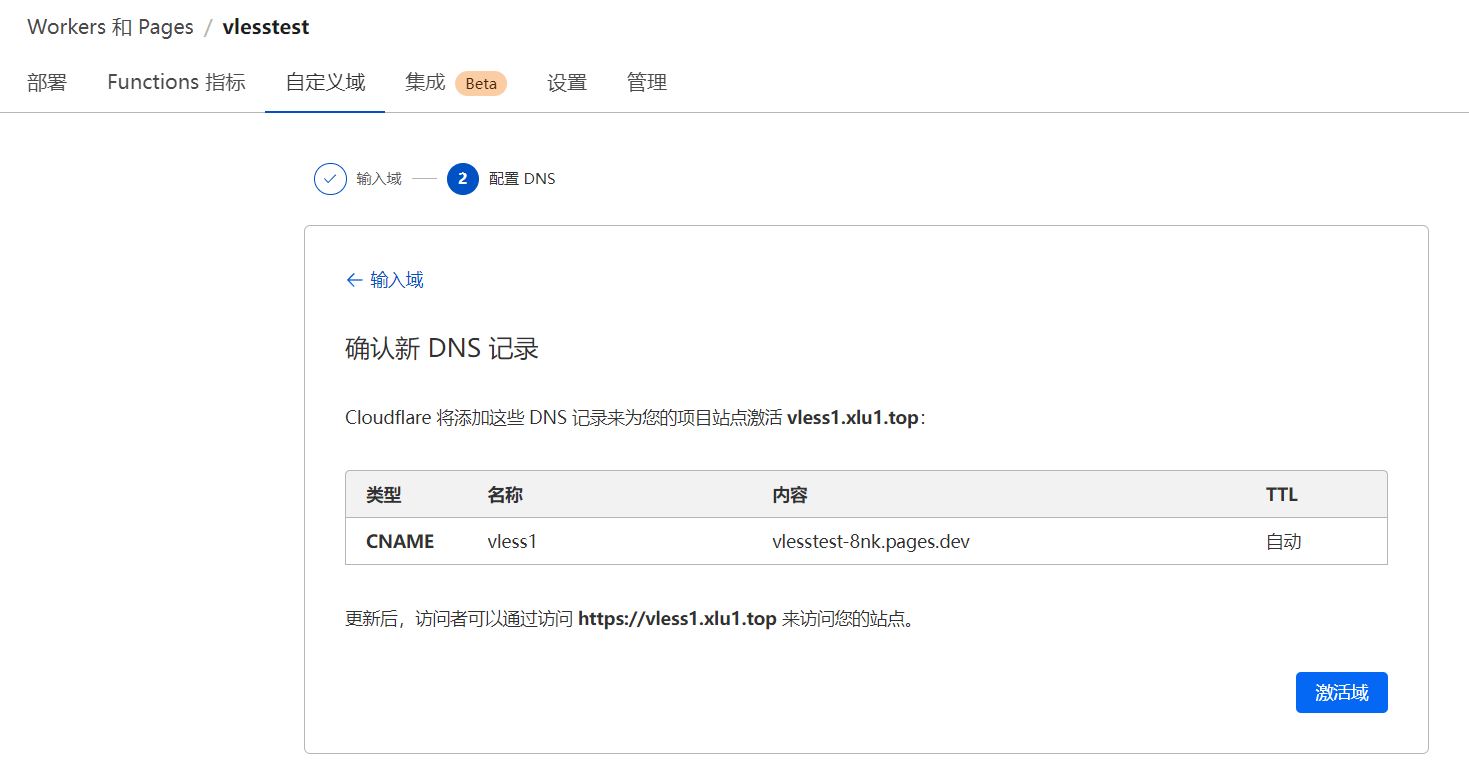This screenshot has height=781, width=1469.
Task: Open the 管理 tab
Action: pyautogui.click(x=647, y=83)
